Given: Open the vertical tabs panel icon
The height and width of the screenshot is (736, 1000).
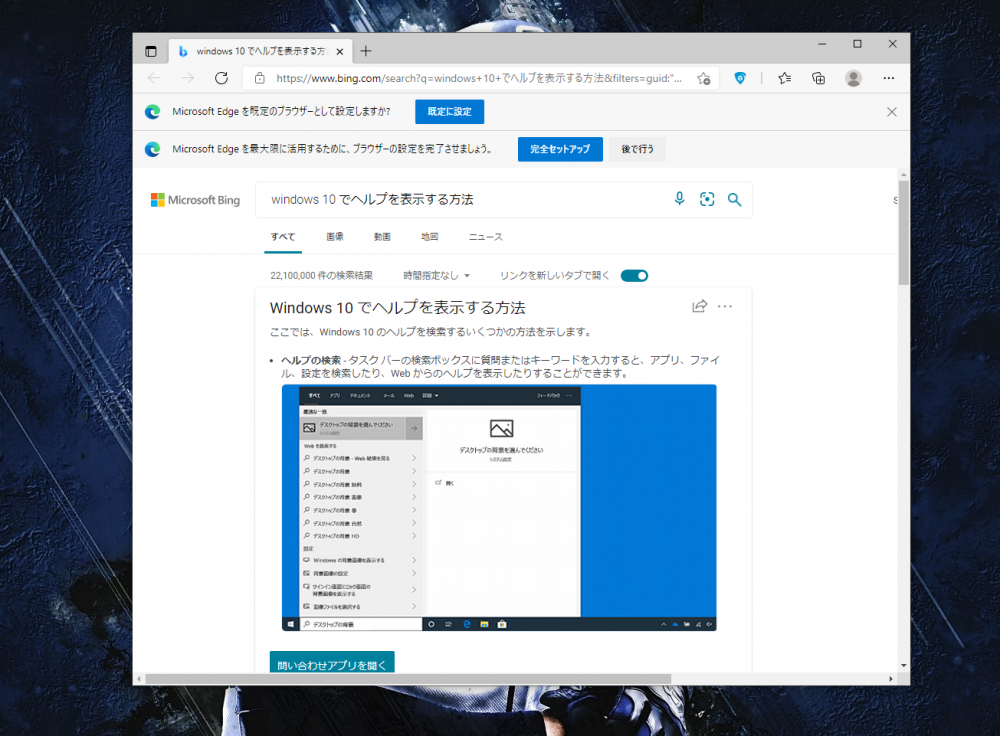Looking at the screenshot, I should [x=151, y=52].
